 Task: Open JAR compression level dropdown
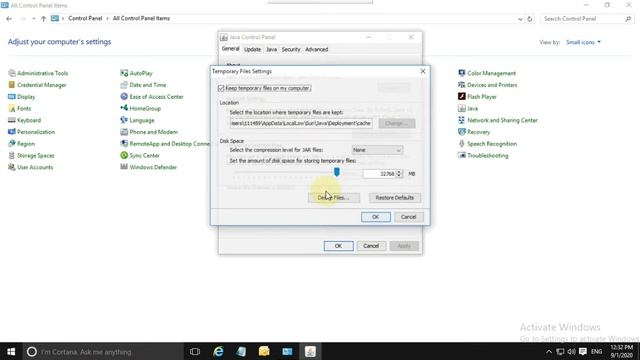[377, 150]
